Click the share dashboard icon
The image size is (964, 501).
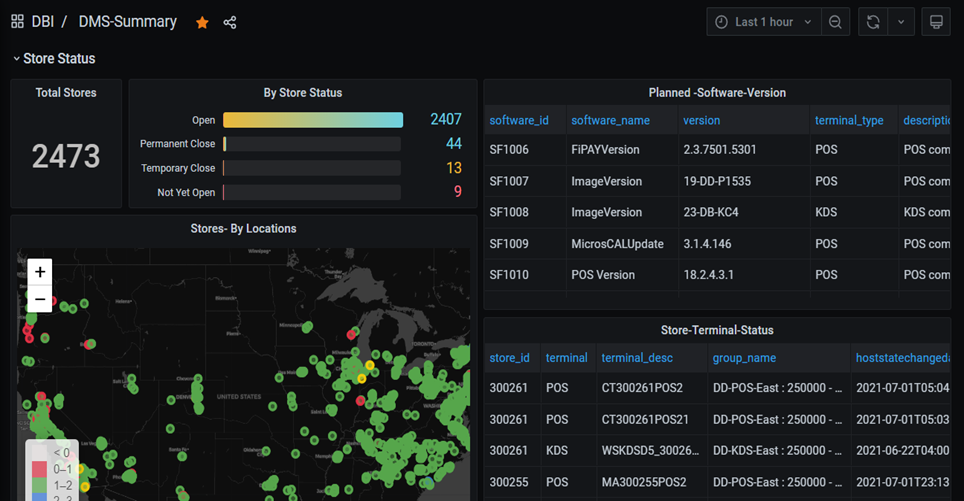(x=230, y=22)
